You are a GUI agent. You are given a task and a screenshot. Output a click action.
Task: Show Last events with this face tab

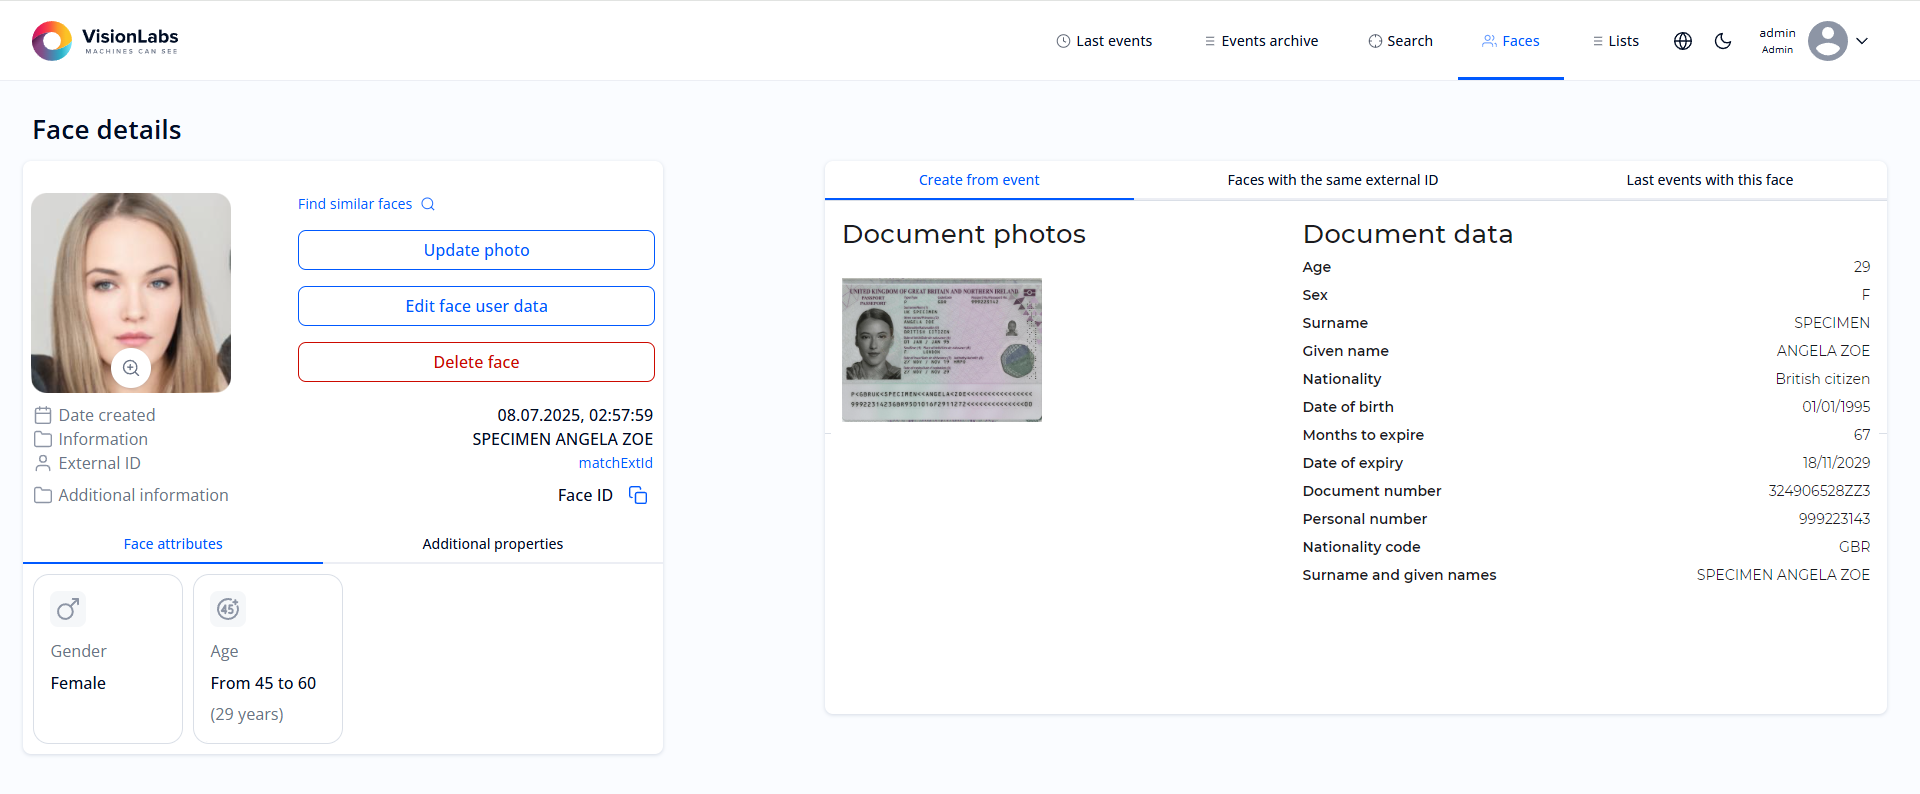[1709, 180]
